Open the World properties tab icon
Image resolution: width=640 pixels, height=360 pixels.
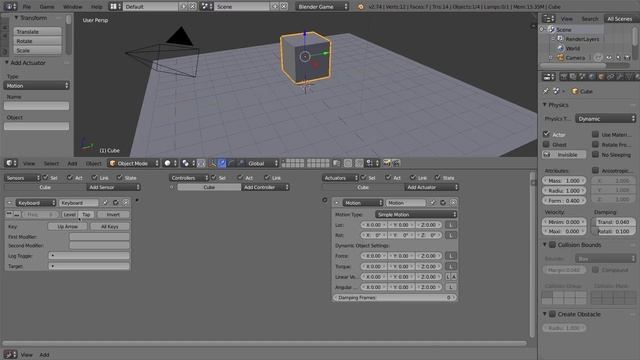[x=592, y=76]
